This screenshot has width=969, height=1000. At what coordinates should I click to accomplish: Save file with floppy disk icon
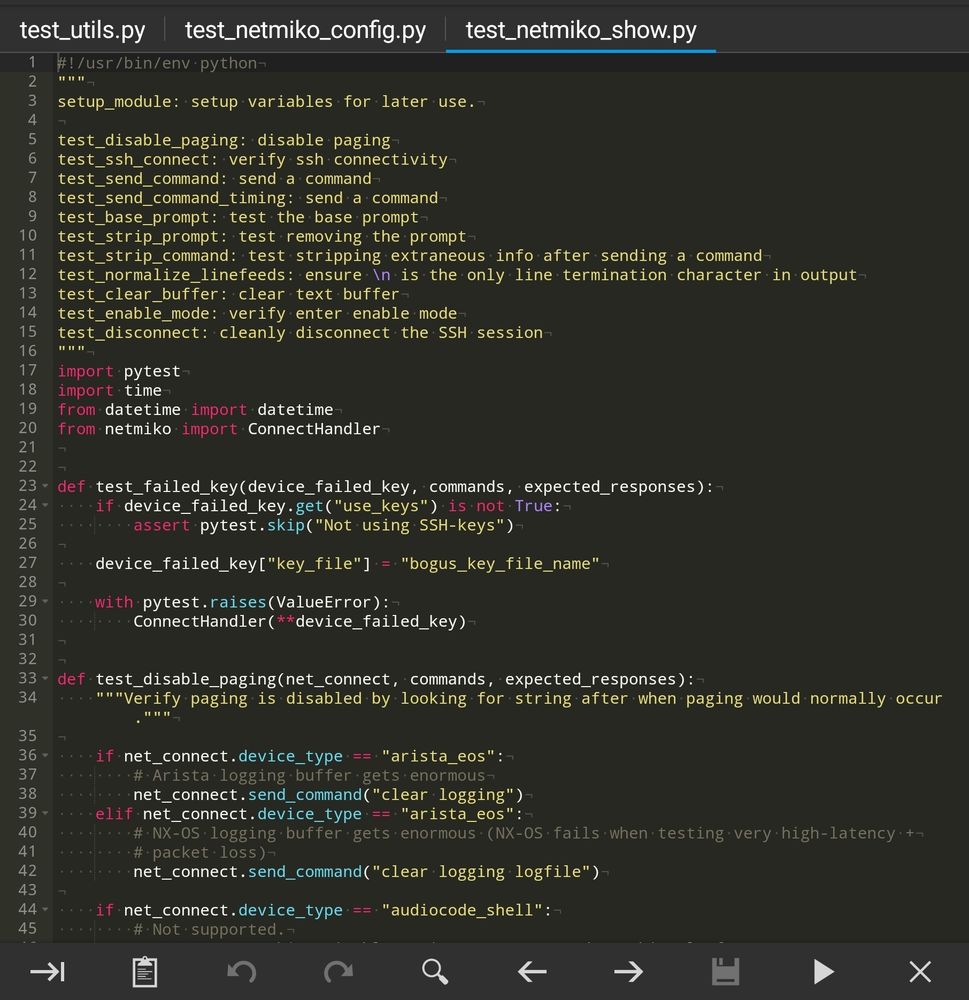coord(725,972)
